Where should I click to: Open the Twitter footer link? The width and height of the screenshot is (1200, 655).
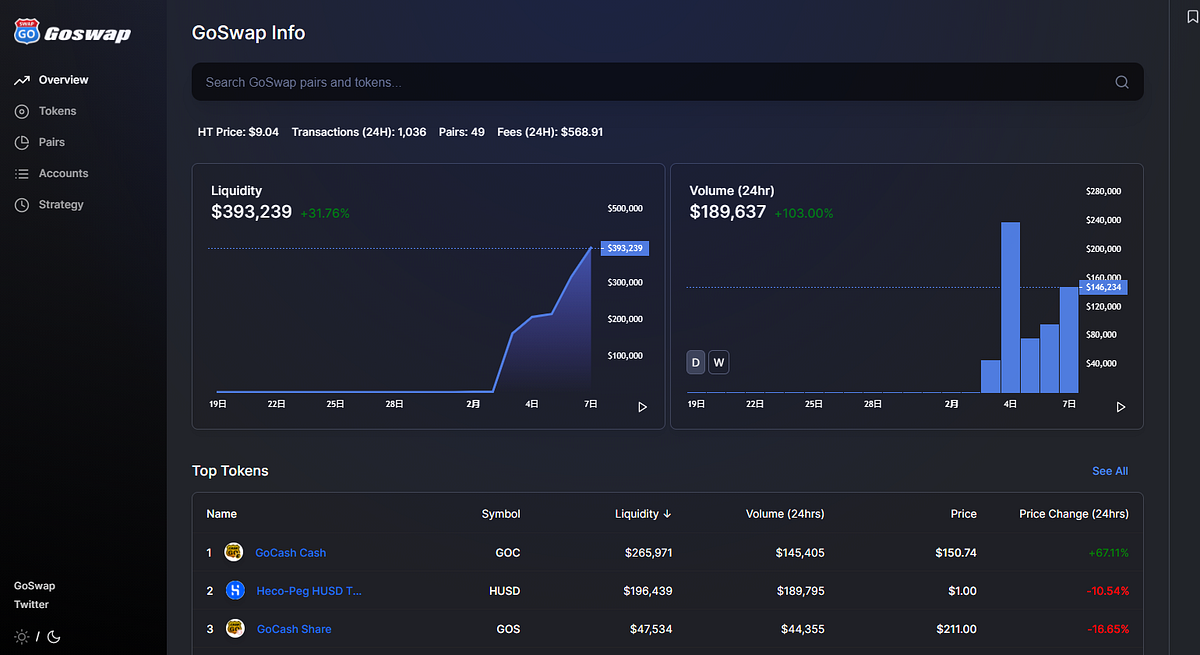pos(31,604)
